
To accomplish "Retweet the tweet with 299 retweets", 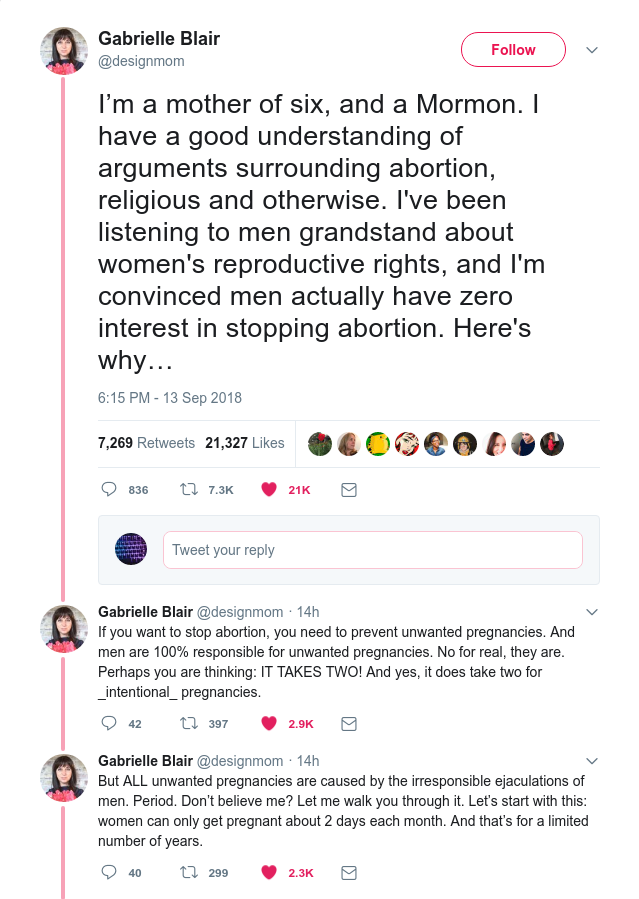I will pos(188,872).
